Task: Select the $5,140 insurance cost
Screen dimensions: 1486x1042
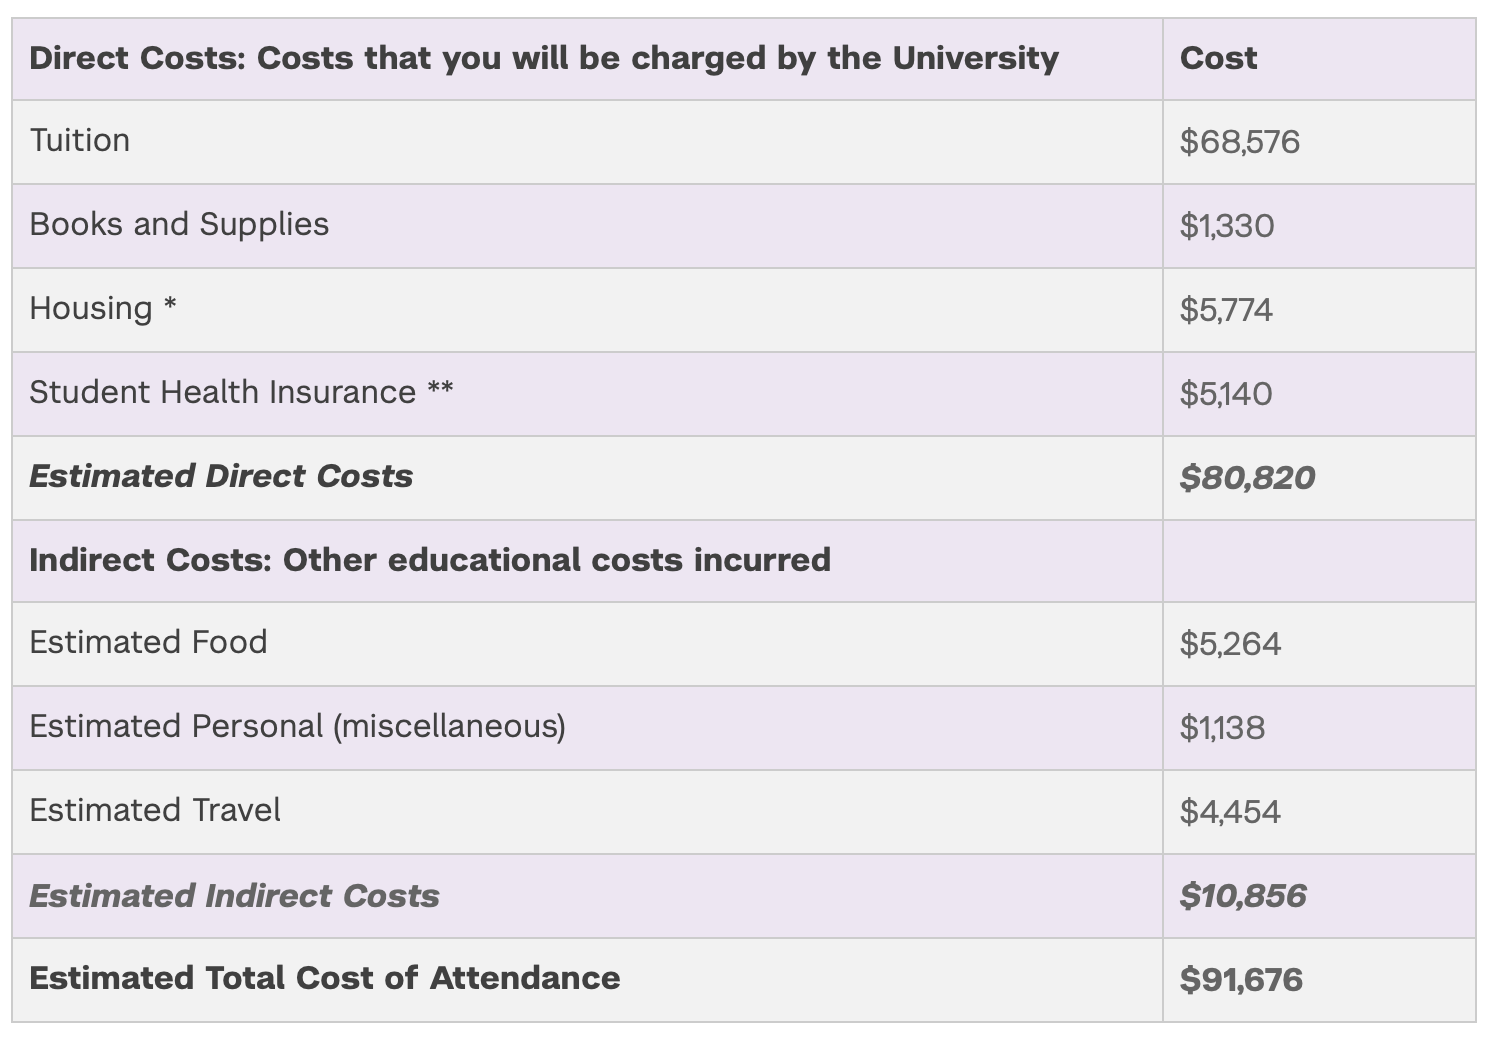Action: coord(1226,393)
